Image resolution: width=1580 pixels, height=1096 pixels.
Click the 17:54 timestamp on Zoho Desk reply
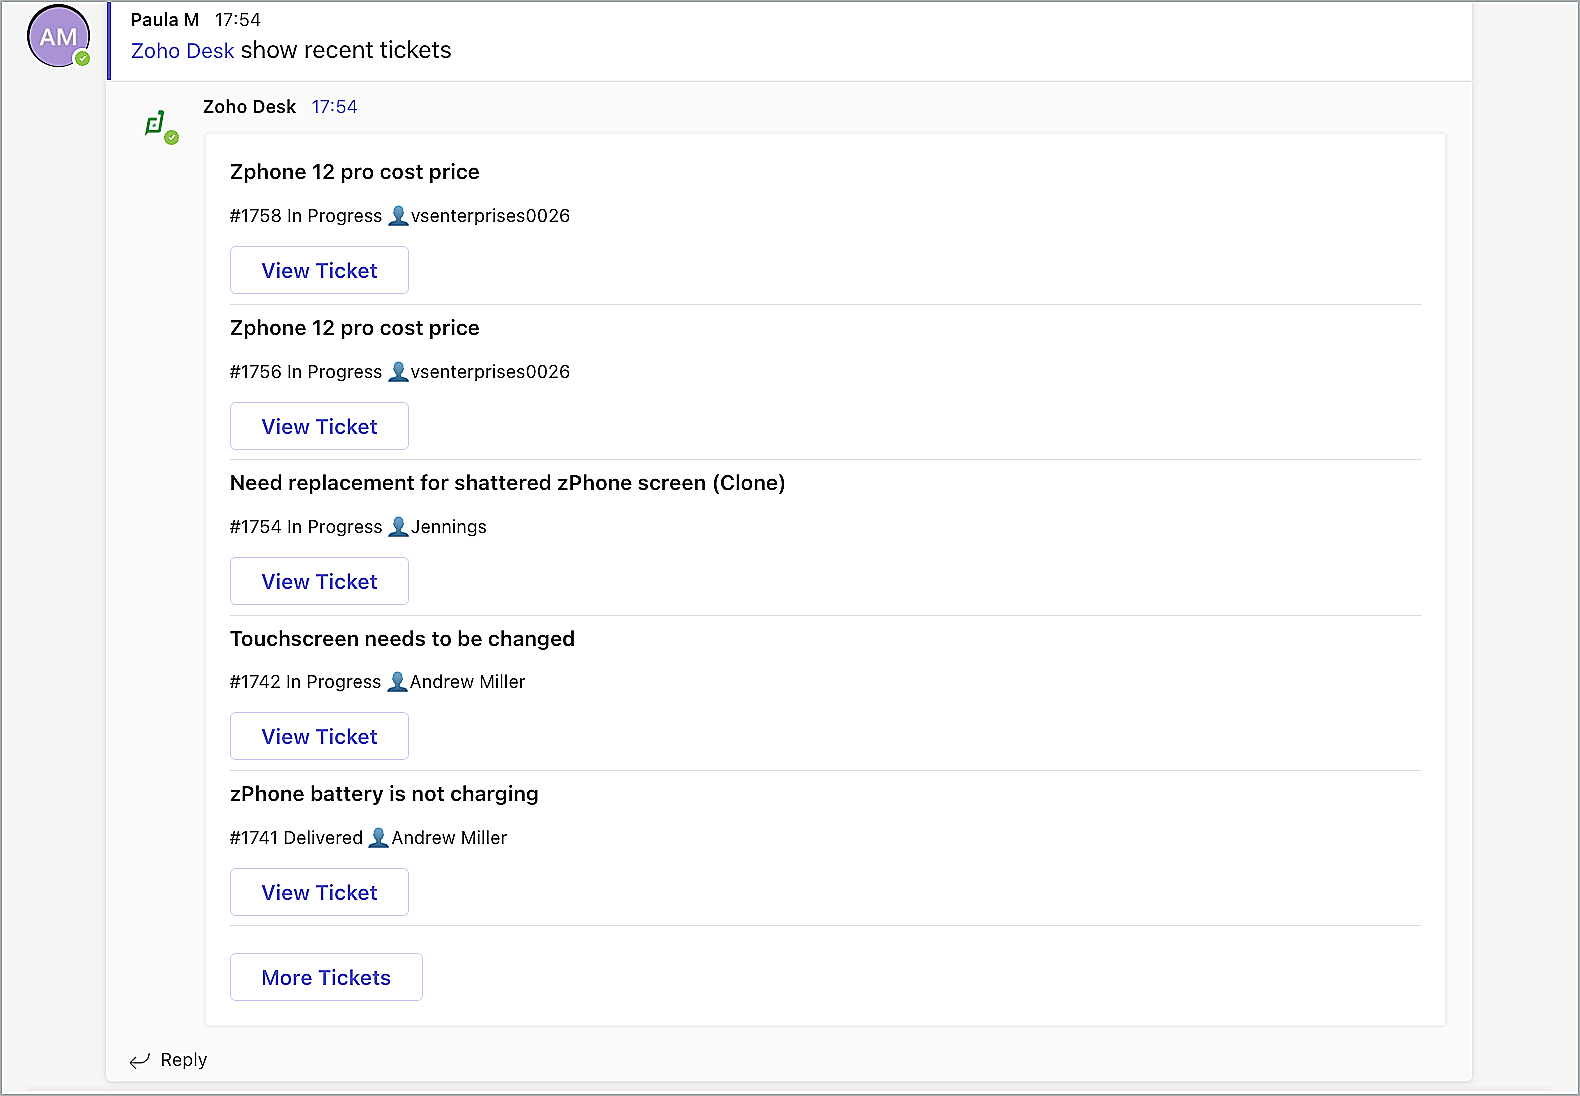tap(334, 107)
